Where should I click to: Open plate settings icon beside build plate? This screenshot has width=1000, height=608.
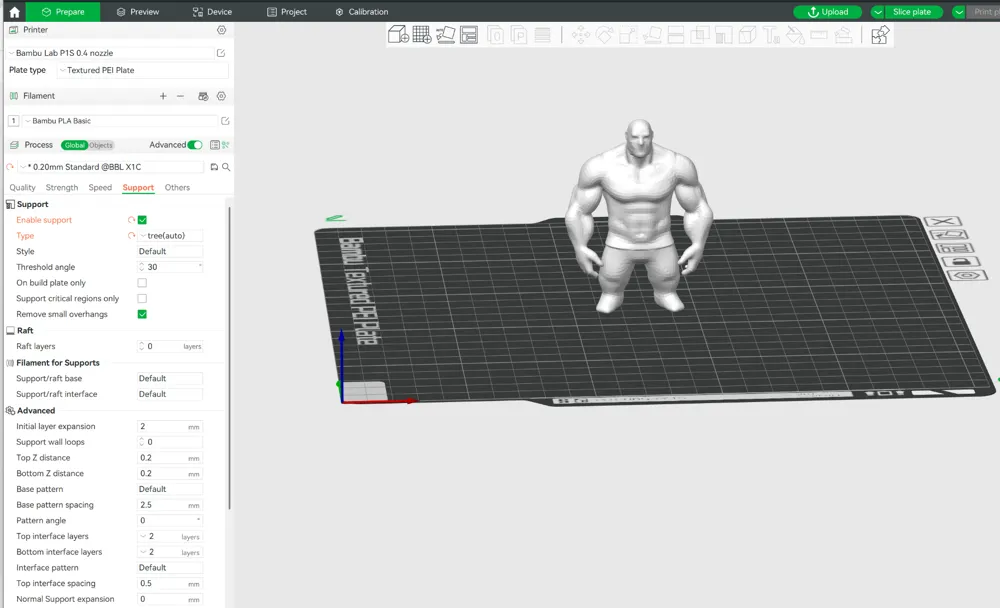pos(967,276)
